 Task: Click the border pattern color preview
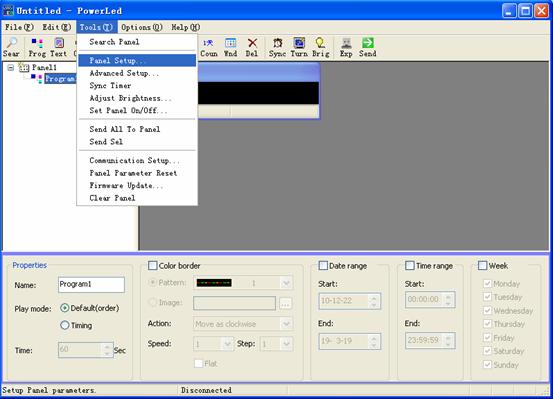click(x=214, y=283)
